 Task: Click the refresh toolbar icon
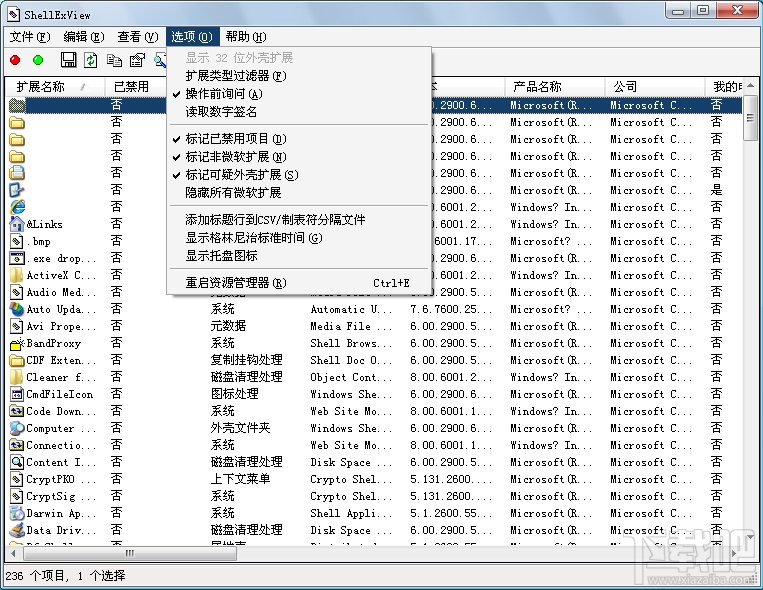pos(91,60)
